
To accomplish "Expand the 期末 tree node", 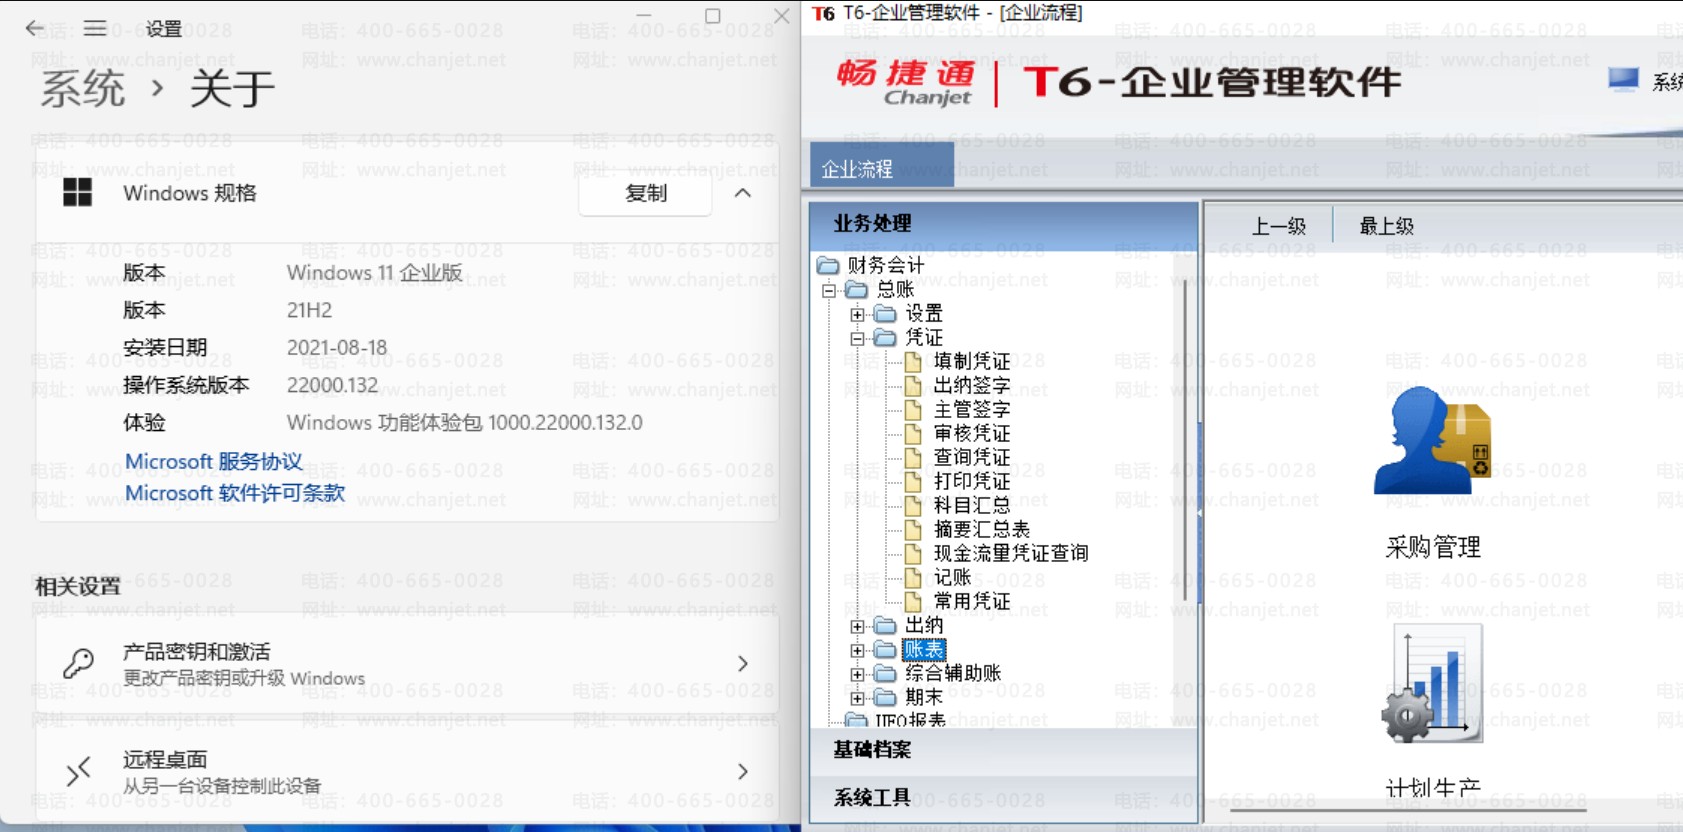I will [857, 698].
